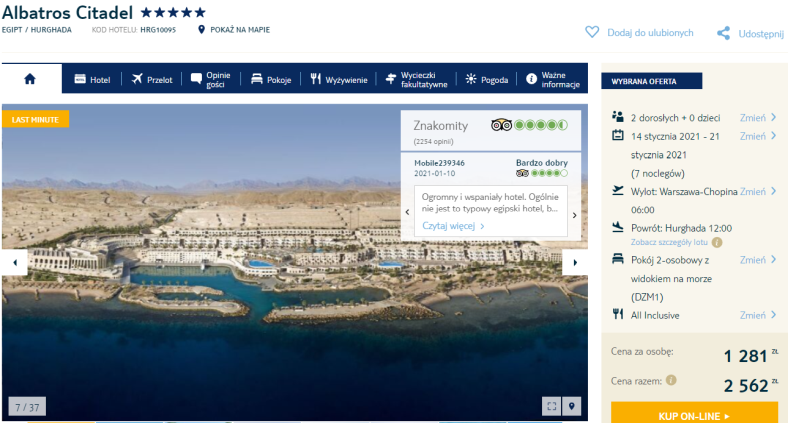Click Czytaj więcej in review

click(x=453, y=226)
